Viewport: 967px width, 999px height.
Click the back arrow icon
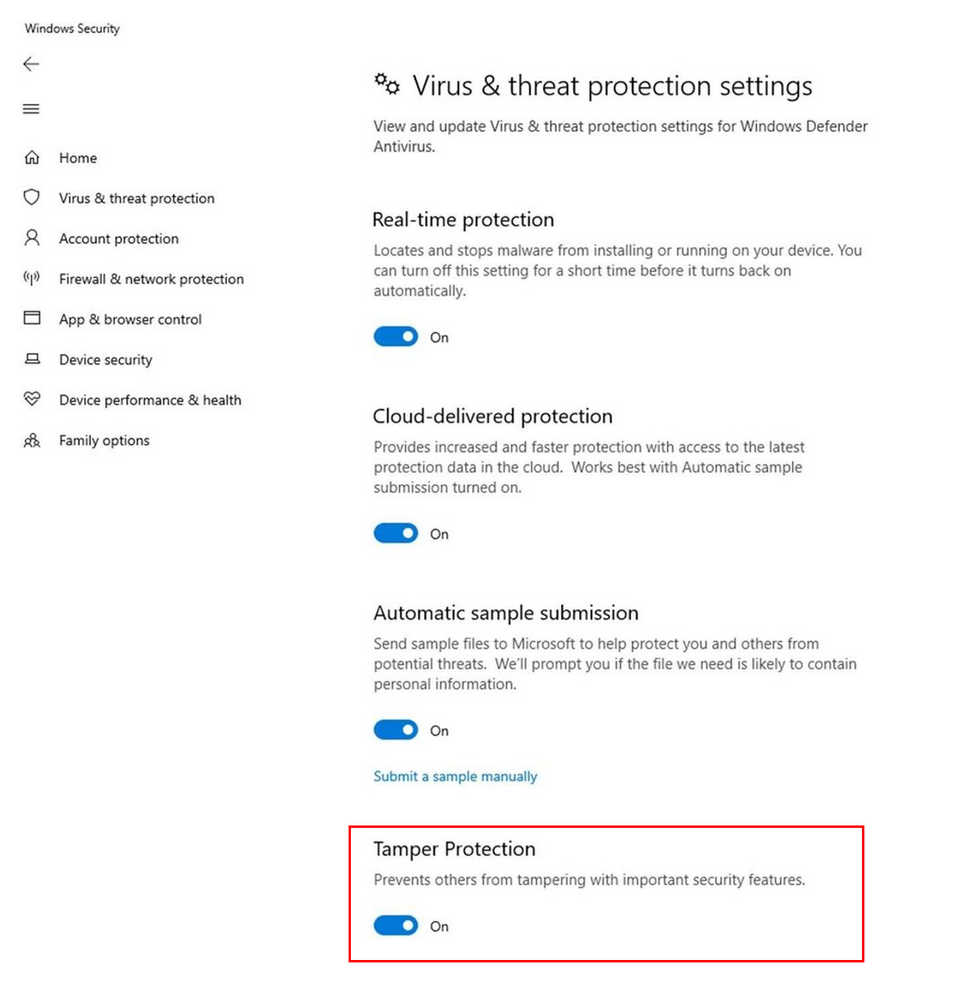coord(31,64)
